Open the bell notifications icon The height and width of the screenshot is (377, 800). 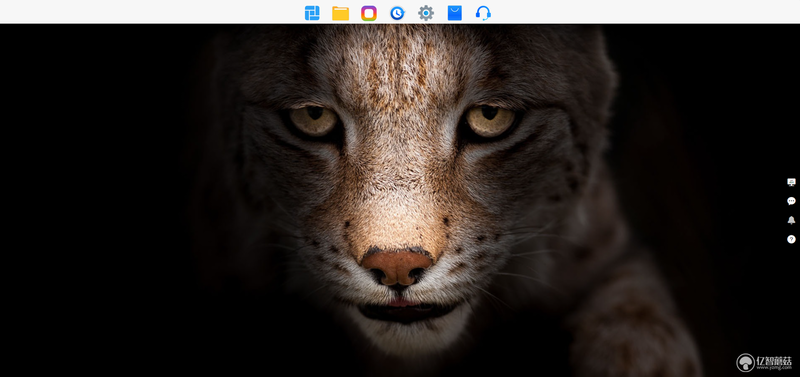click(791, 220)
